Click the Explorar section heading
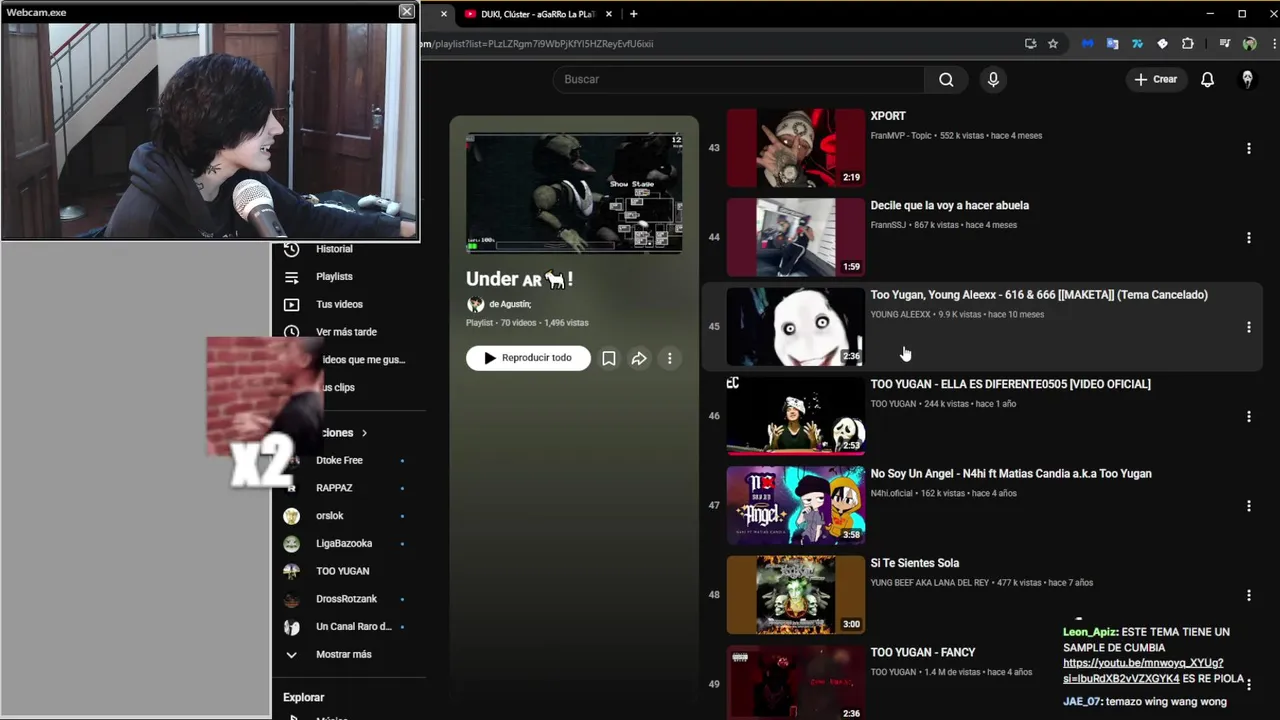The image size is (1280, 720). click(303, 698)
